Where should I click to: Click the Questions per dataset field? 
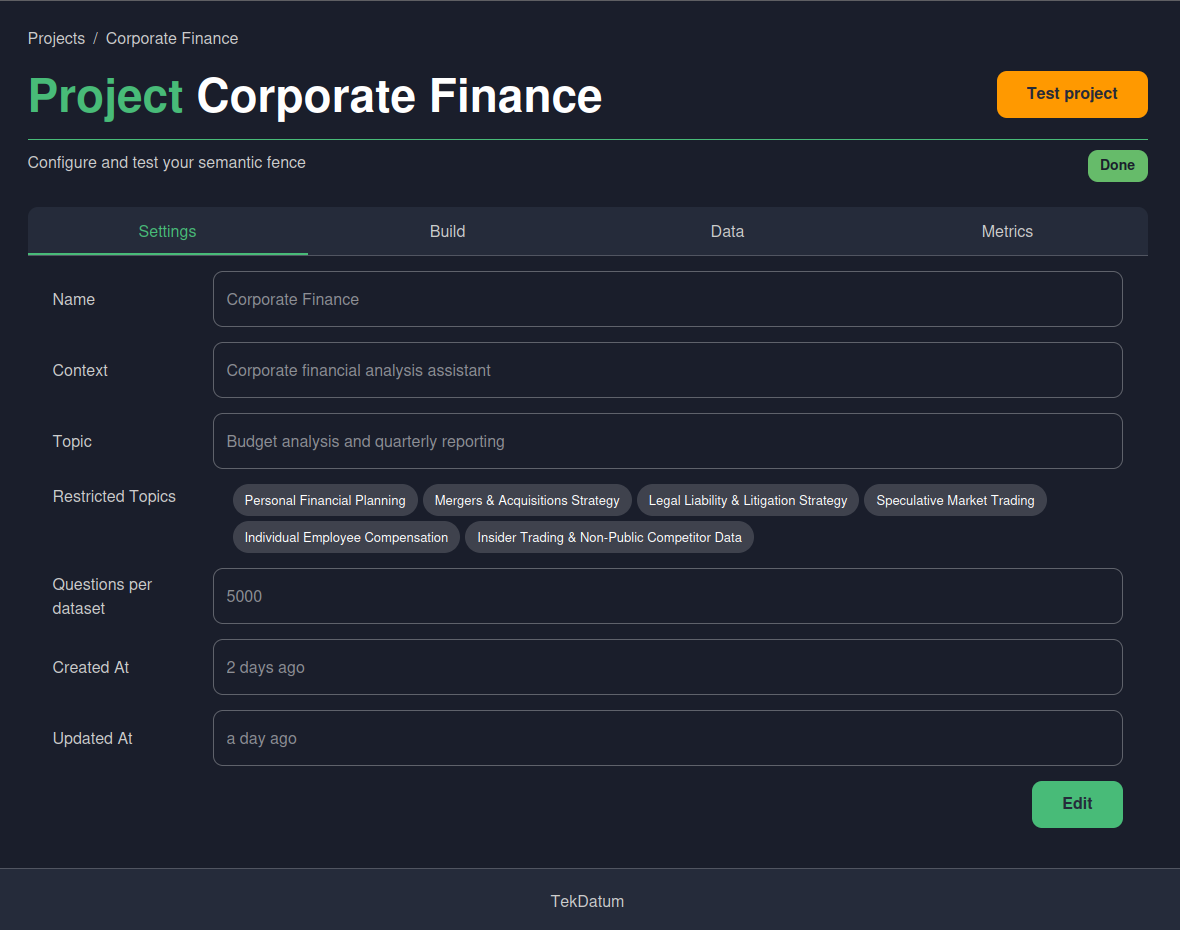pos(667,595)
